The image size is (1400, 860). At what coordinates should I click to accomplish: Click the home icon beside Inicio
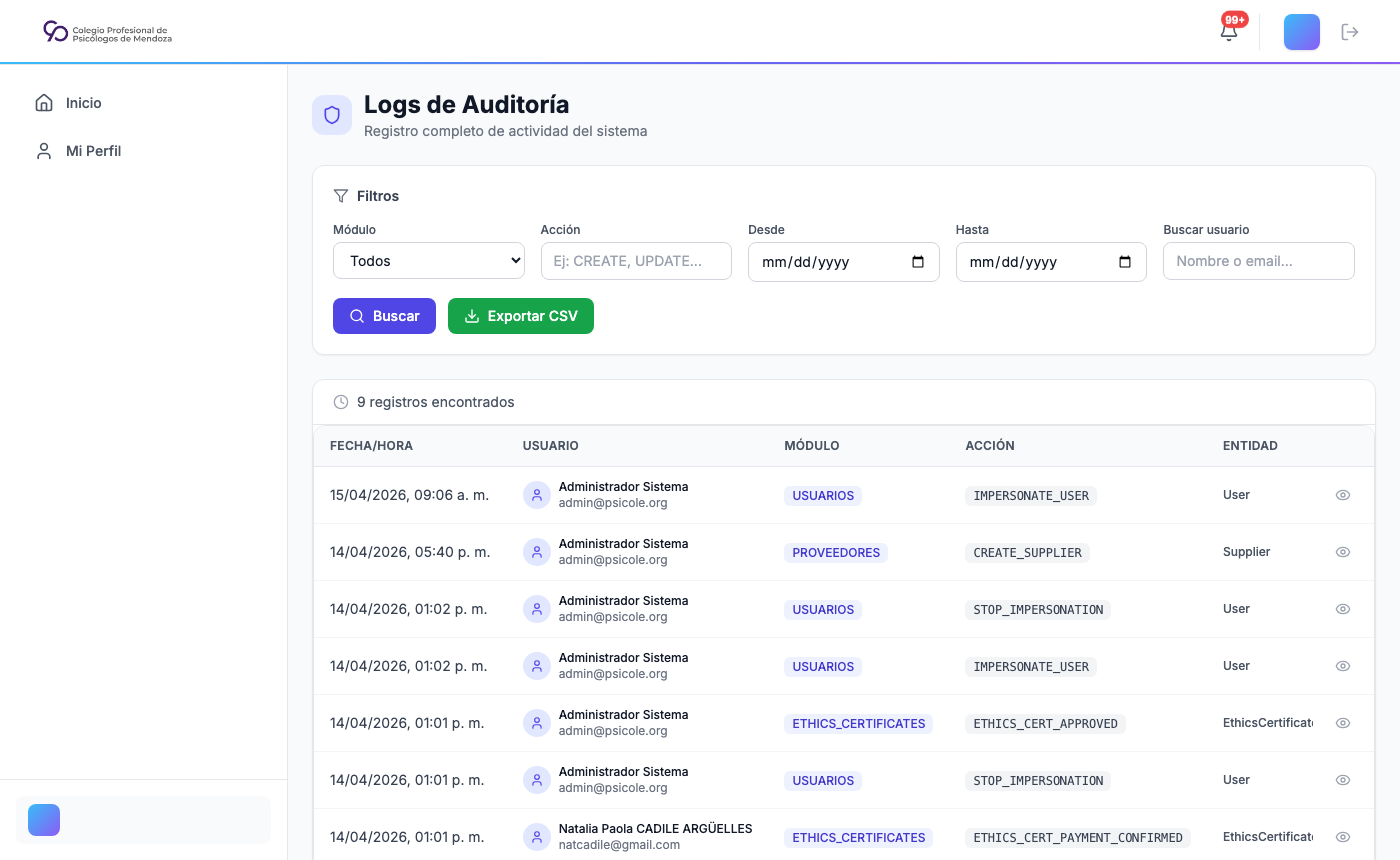(44, 103)
